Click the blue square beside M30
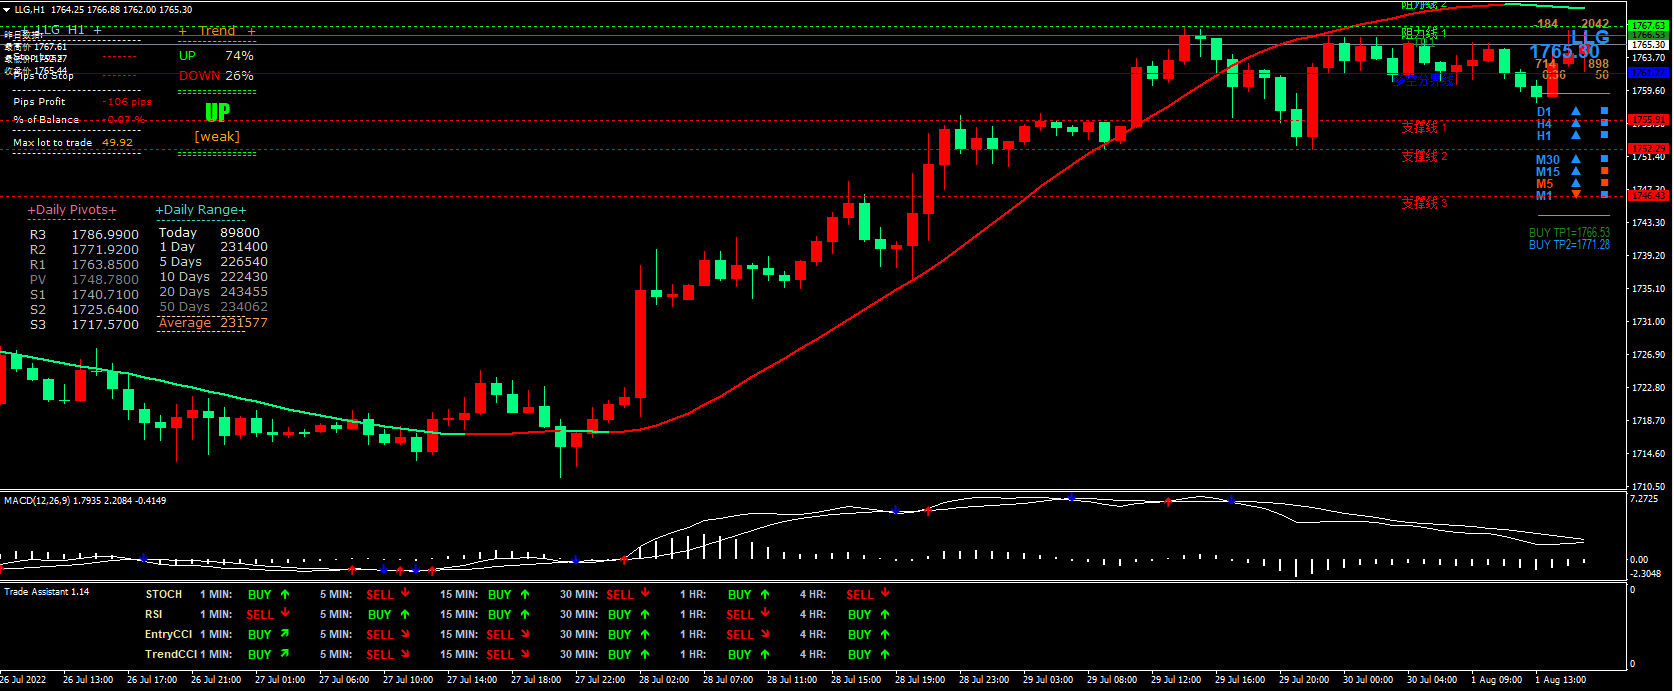Screen dimensions: 1674x691 point(1604,160)
